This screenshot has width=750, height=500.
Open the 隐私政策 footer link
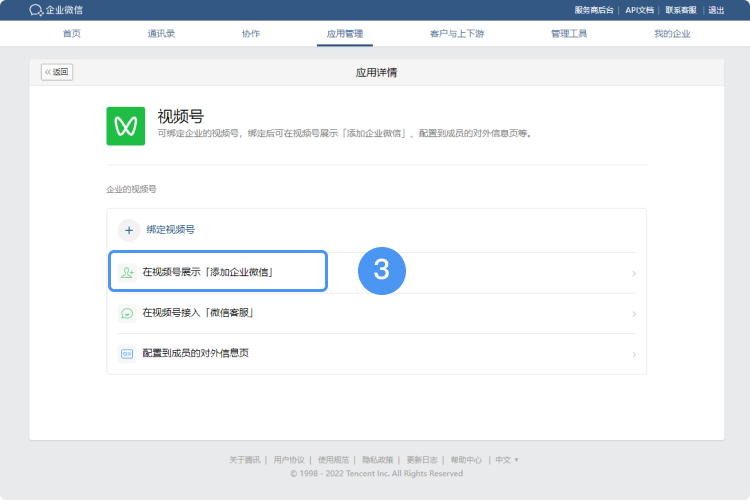click(379, 460)
